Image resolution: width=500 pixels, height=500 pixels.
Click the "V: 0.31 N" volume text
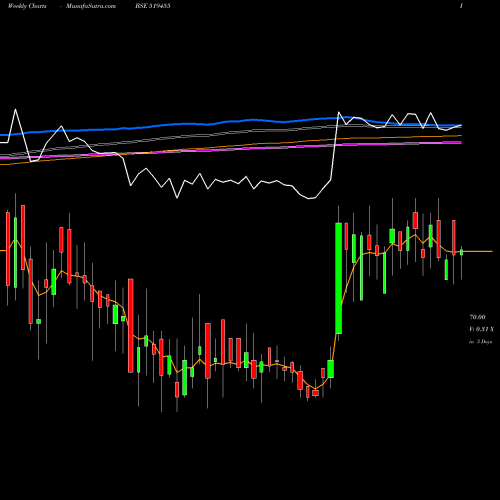pos(481,329)
